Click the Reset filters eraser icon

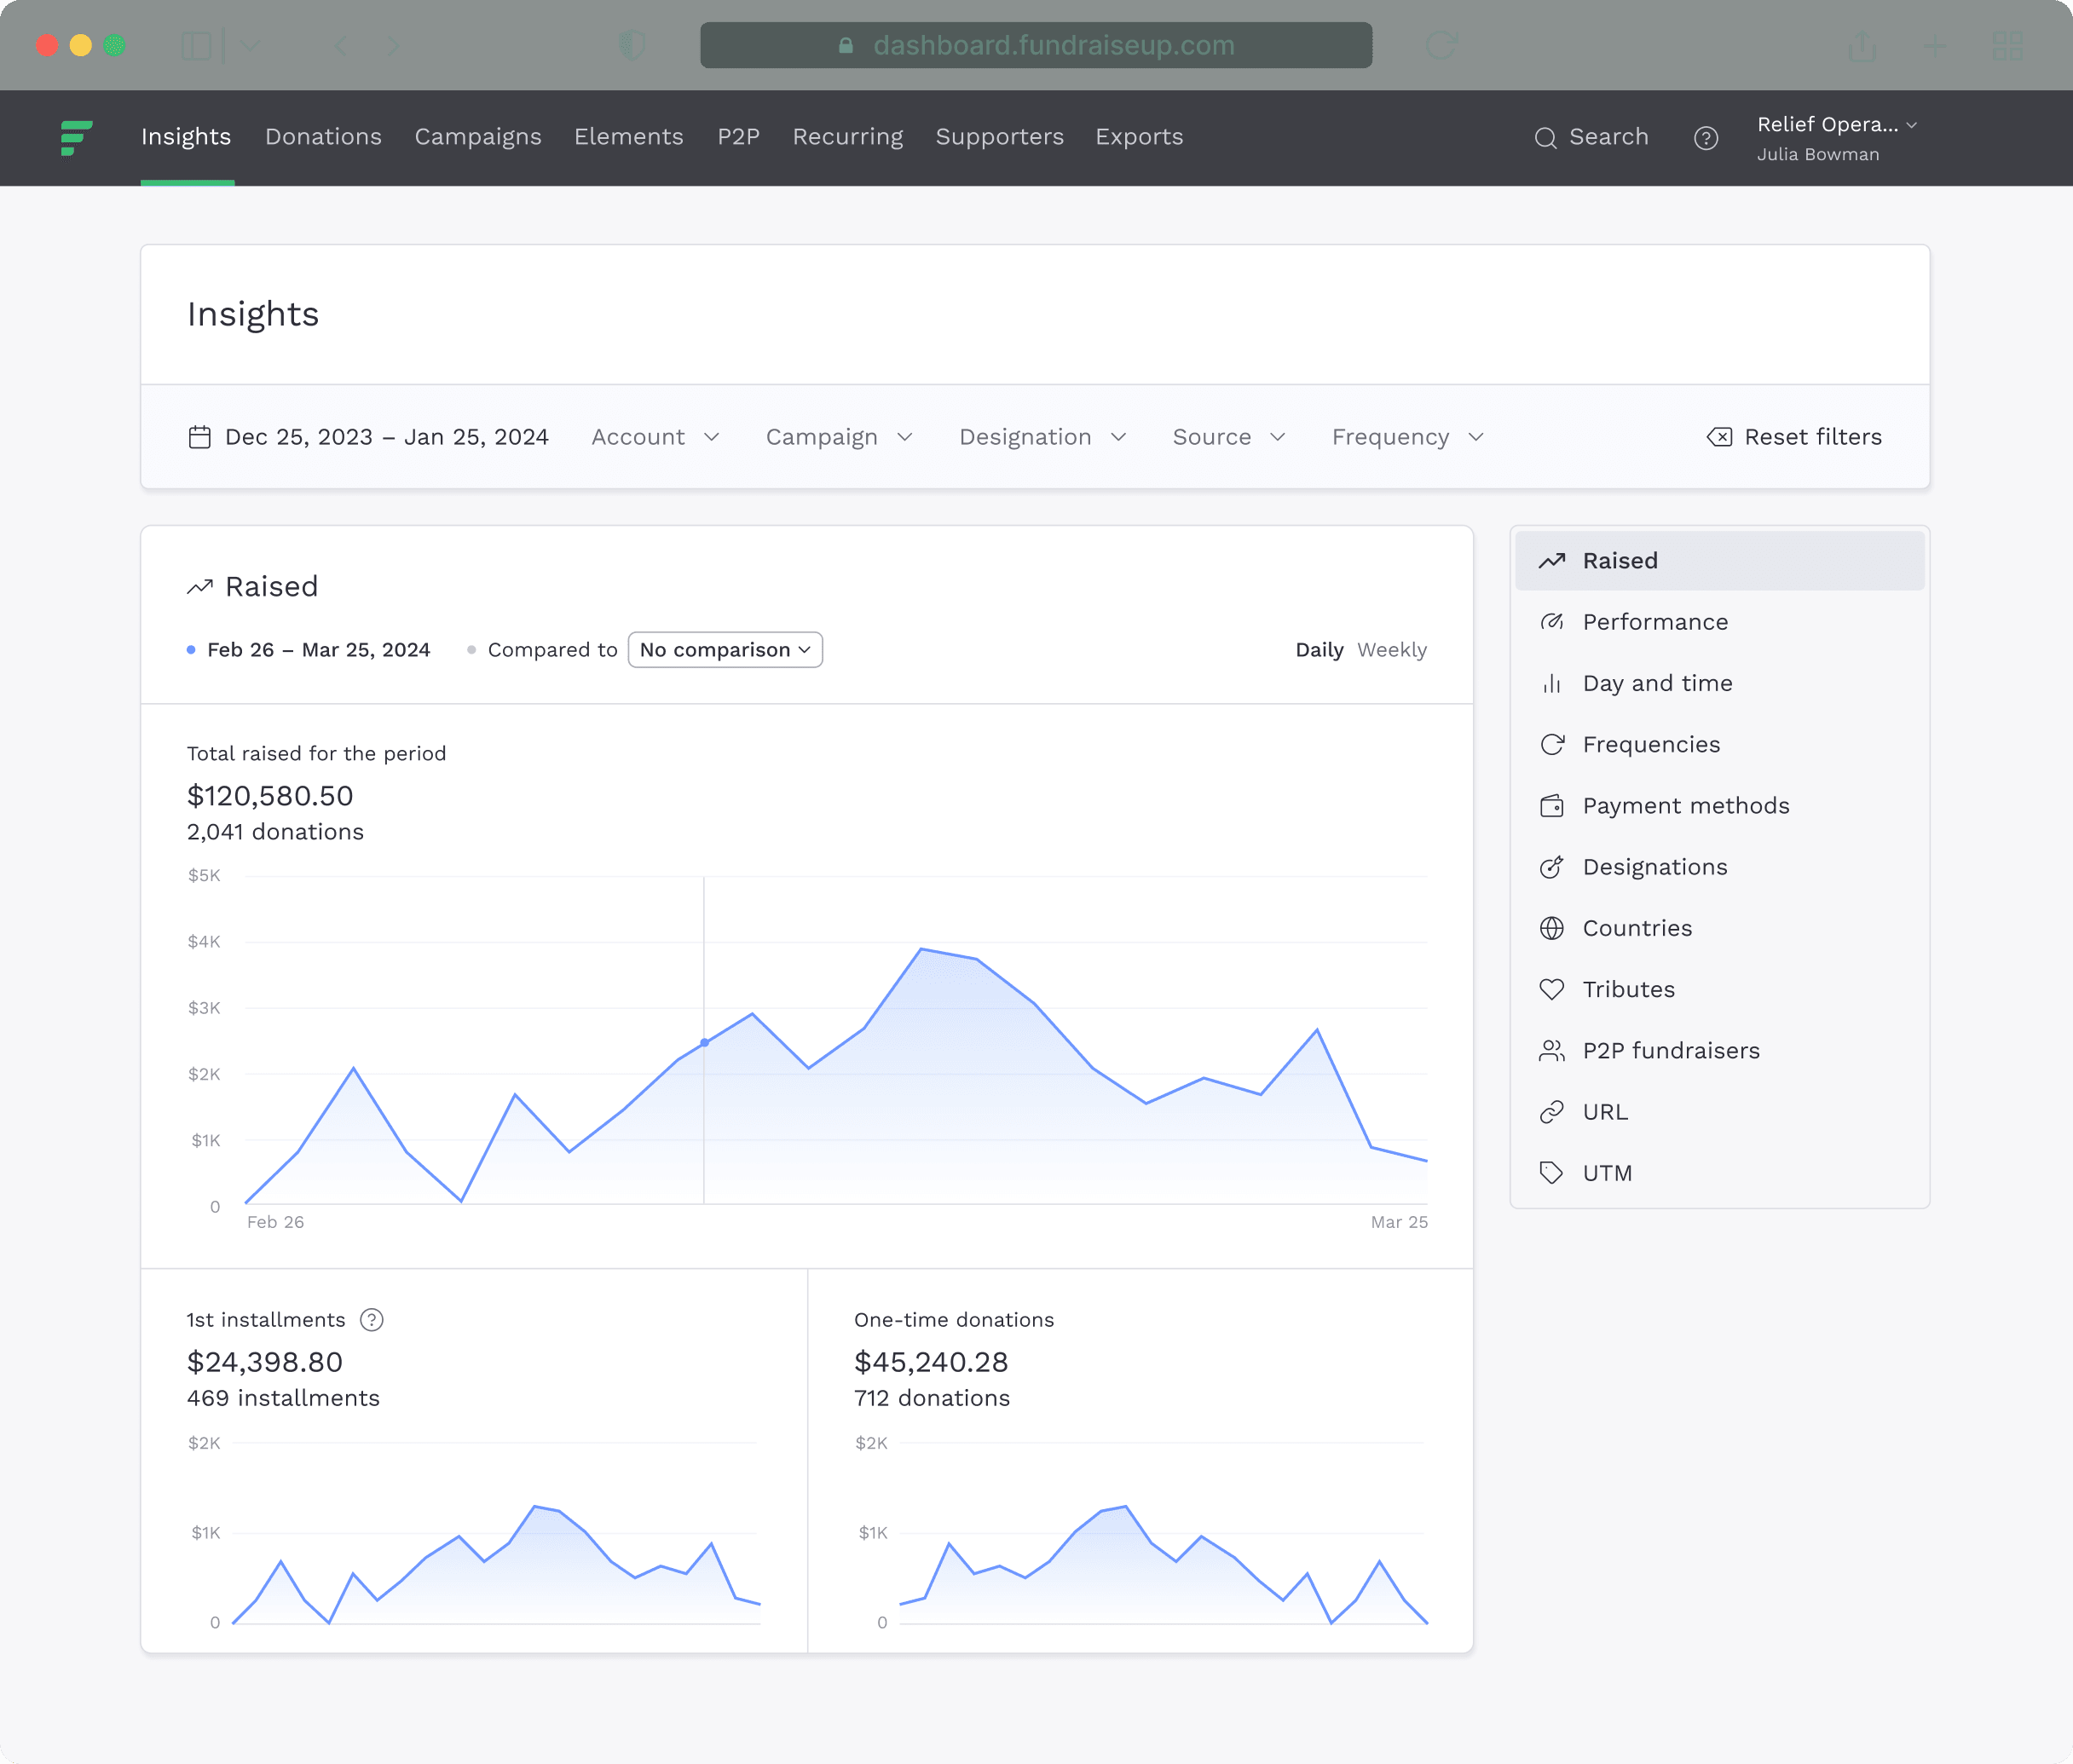coord(1719,437)
